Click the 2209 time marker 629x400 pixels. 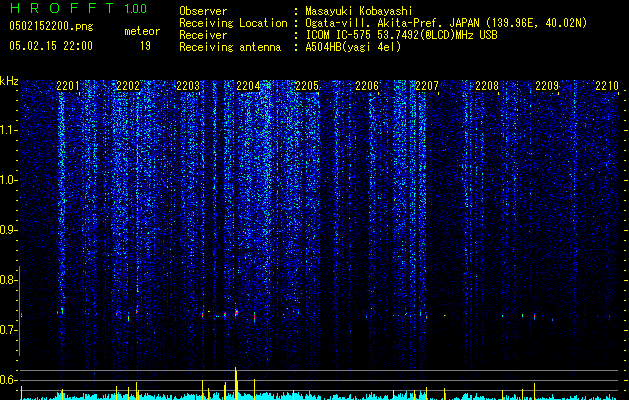coord(547,86)
